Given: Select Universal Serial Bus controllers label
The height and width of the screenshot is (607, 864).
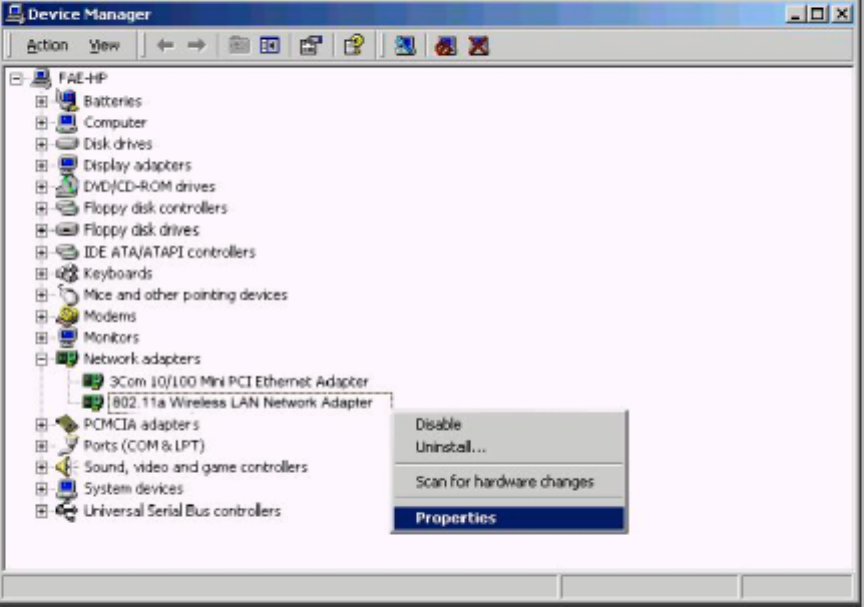Looking at the screenshot, I should coord(182,511).
